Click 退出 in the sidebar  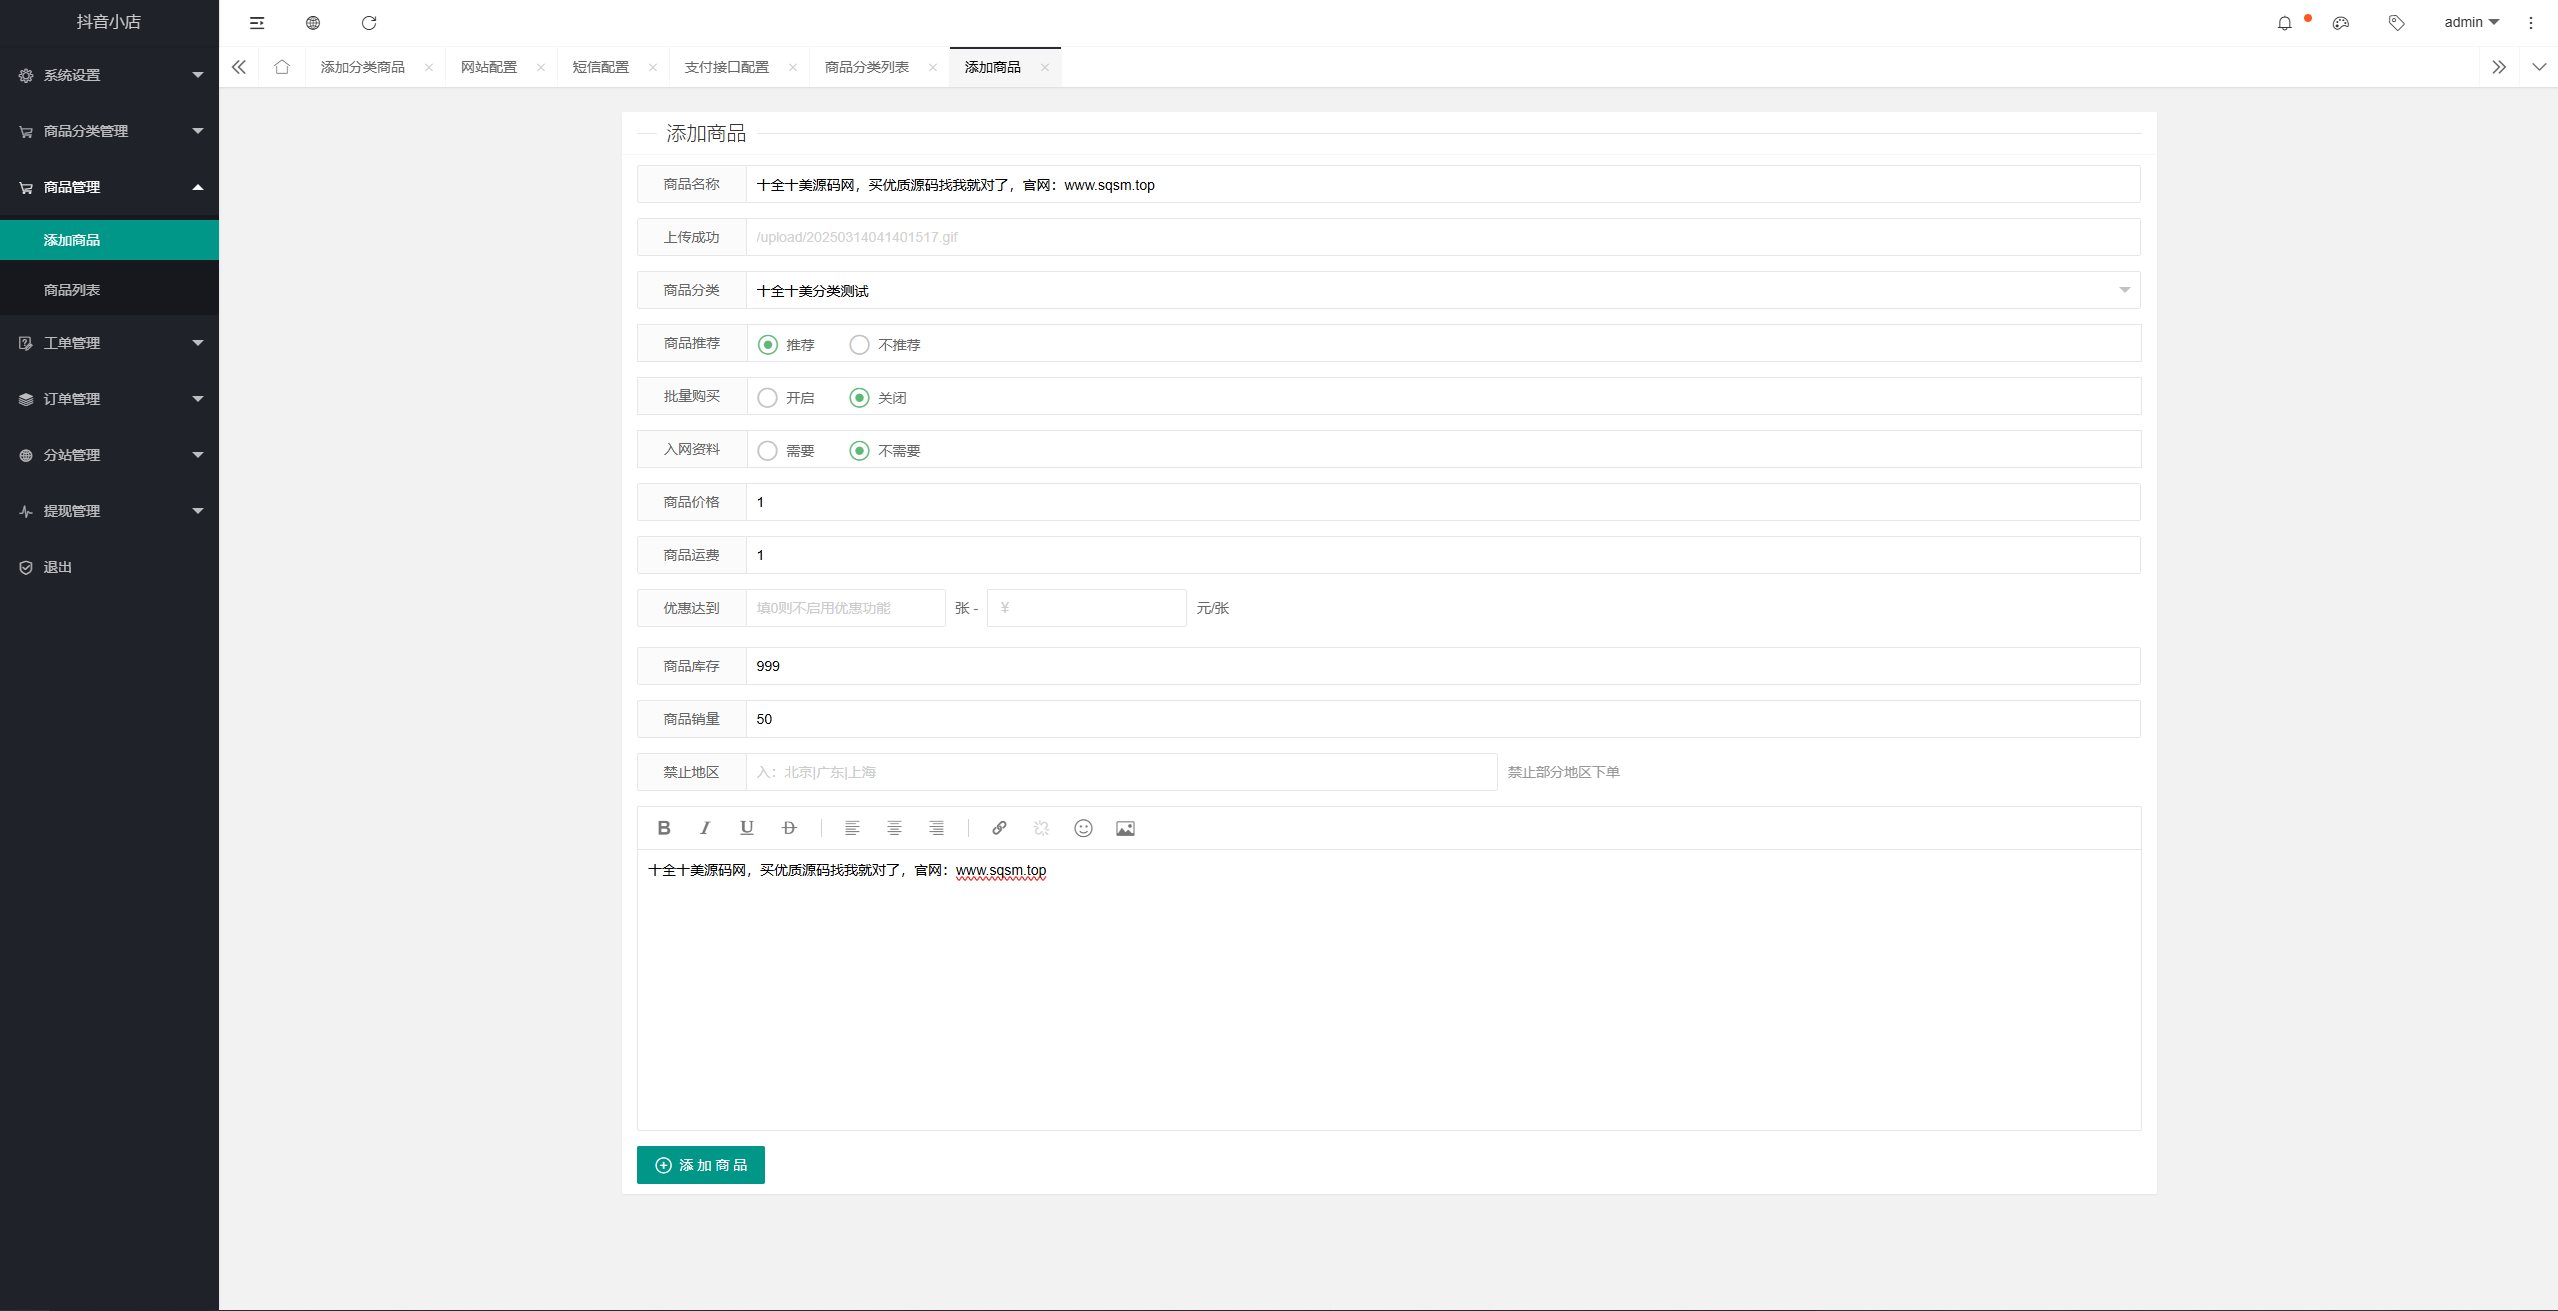(x=58, y=567)
